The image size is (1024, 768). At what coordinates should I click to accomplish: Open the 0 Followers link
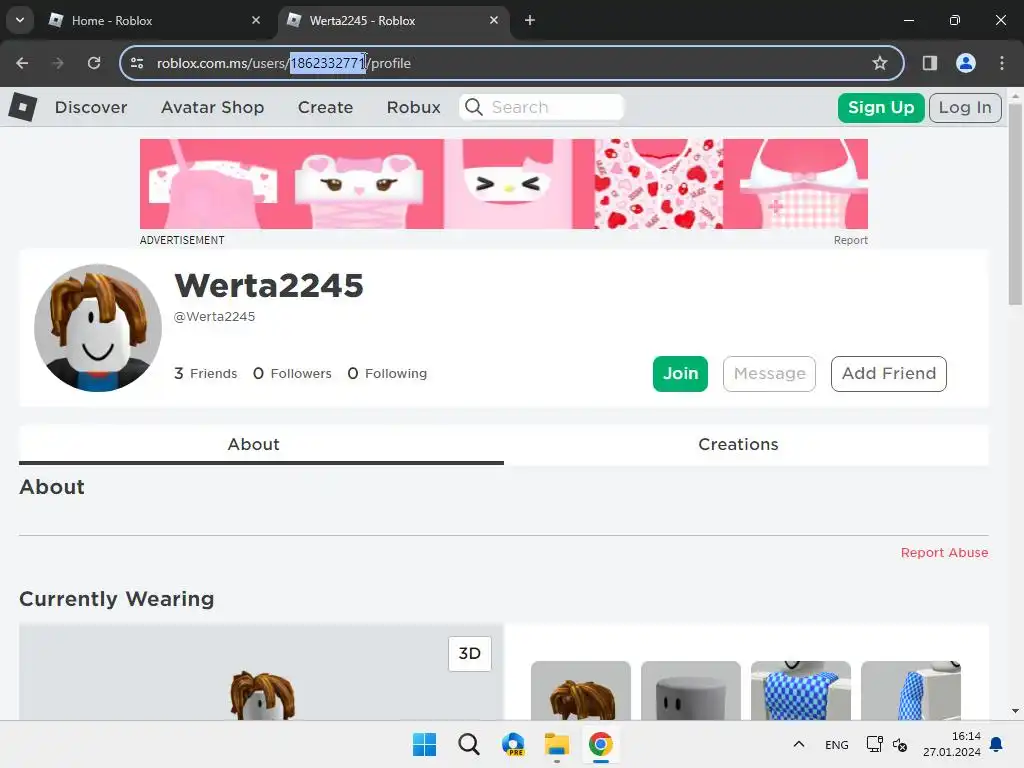click(x=292, y=374)
